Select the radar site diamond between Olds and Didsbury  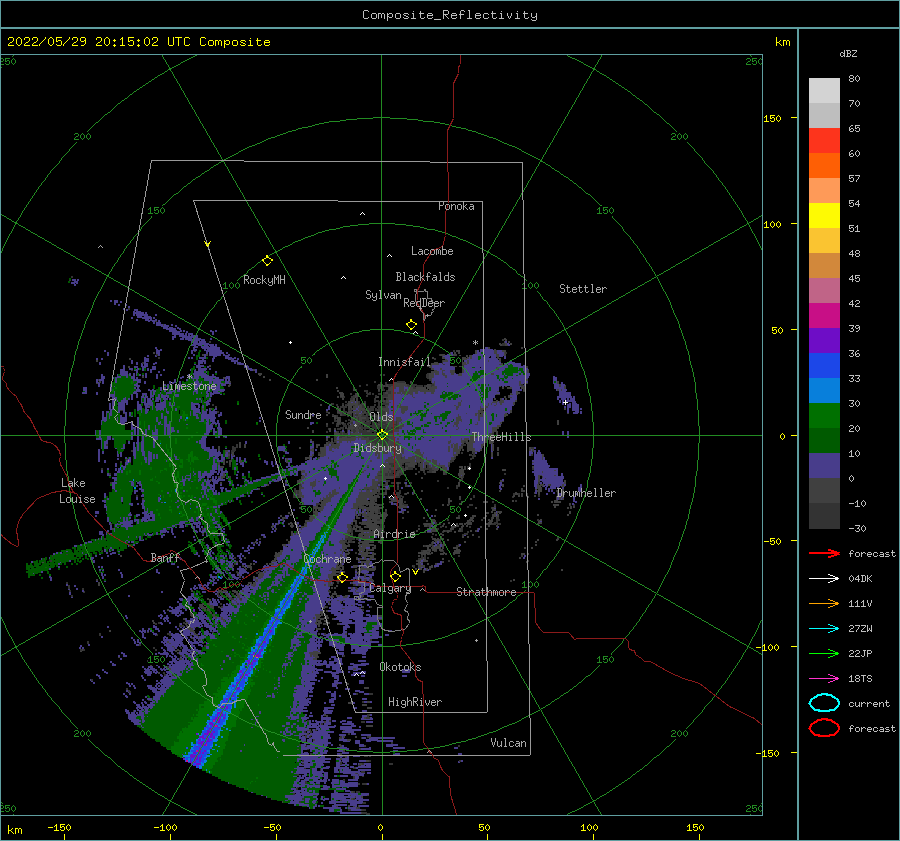pyautogui.click(x=382, y=435)
